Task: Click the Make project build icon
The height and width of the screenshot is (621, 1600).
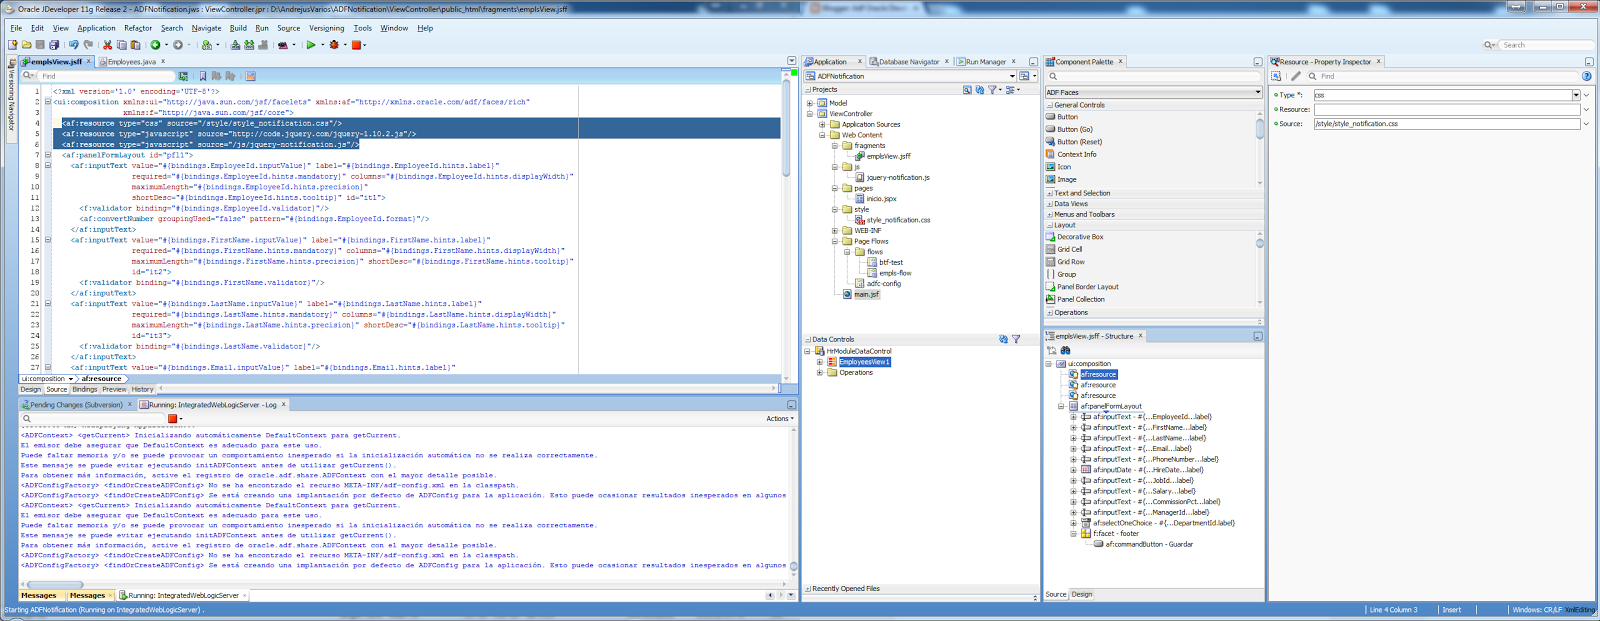Action: coord(235,45)
